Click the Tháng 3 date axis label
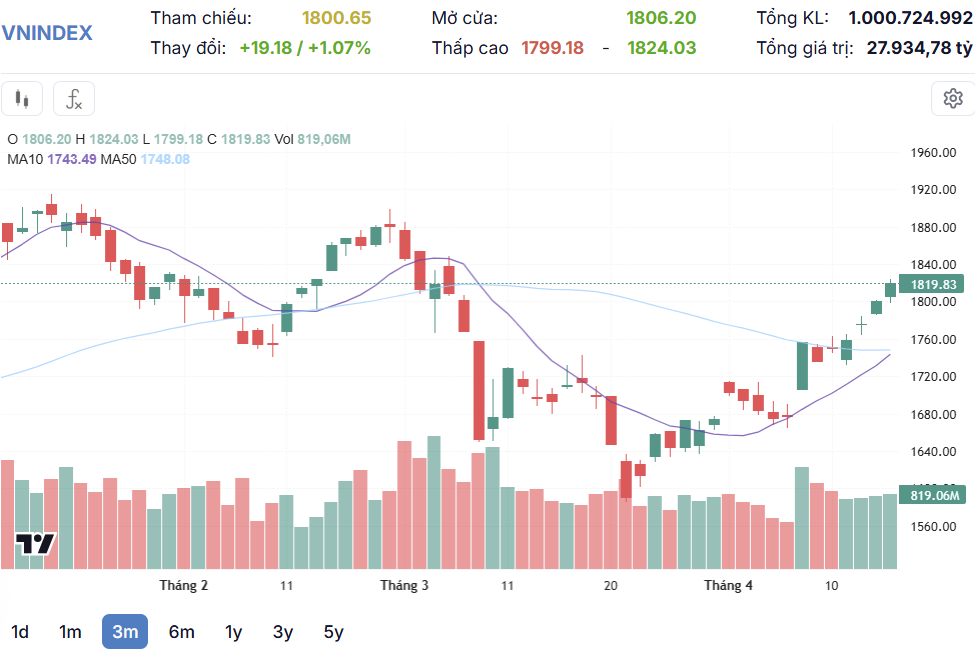Image resolution: width=975 pixels, height=651 pixels. pos(404,585)
